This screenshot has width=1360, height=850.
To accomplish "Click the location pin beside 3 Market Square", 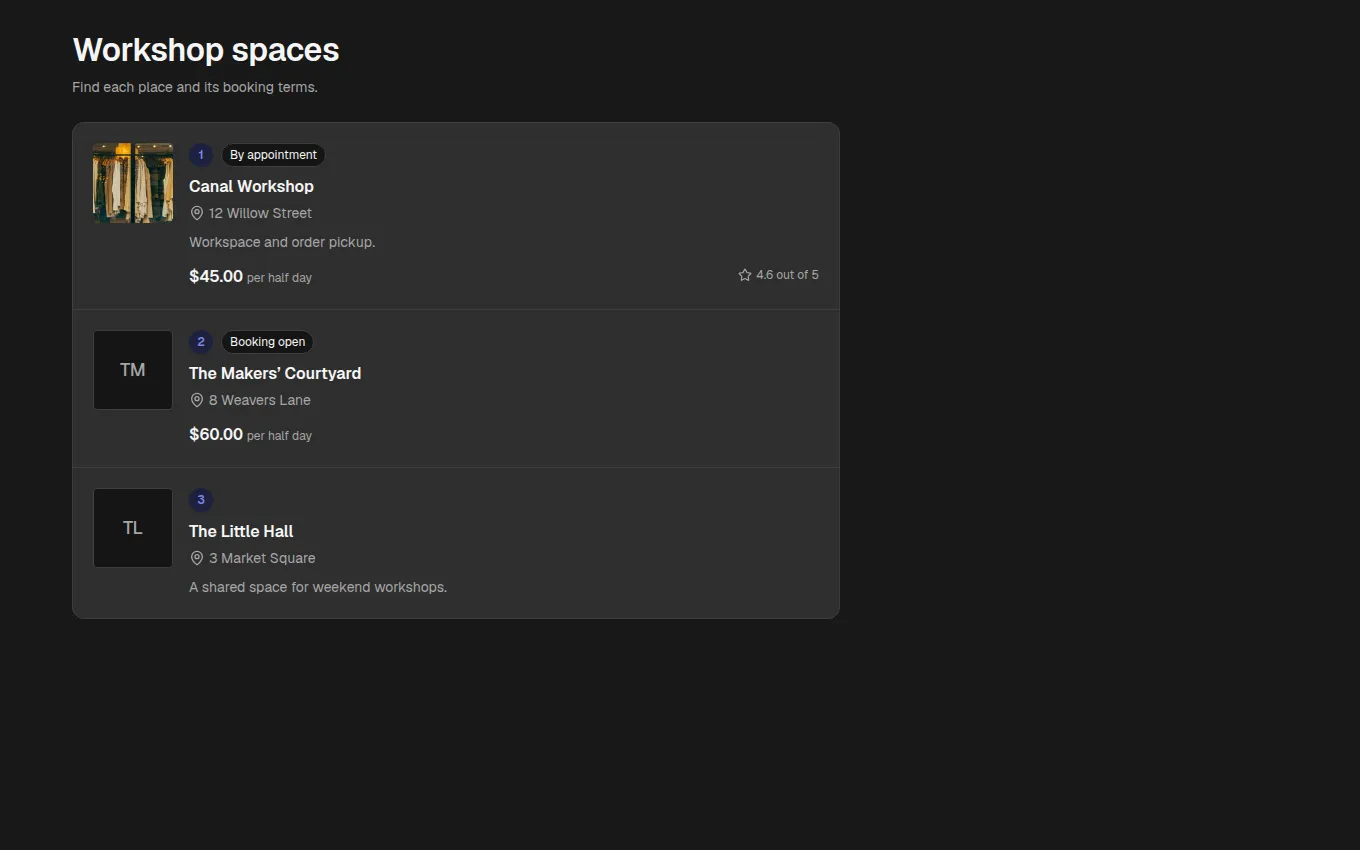I will tap(197, 558).
